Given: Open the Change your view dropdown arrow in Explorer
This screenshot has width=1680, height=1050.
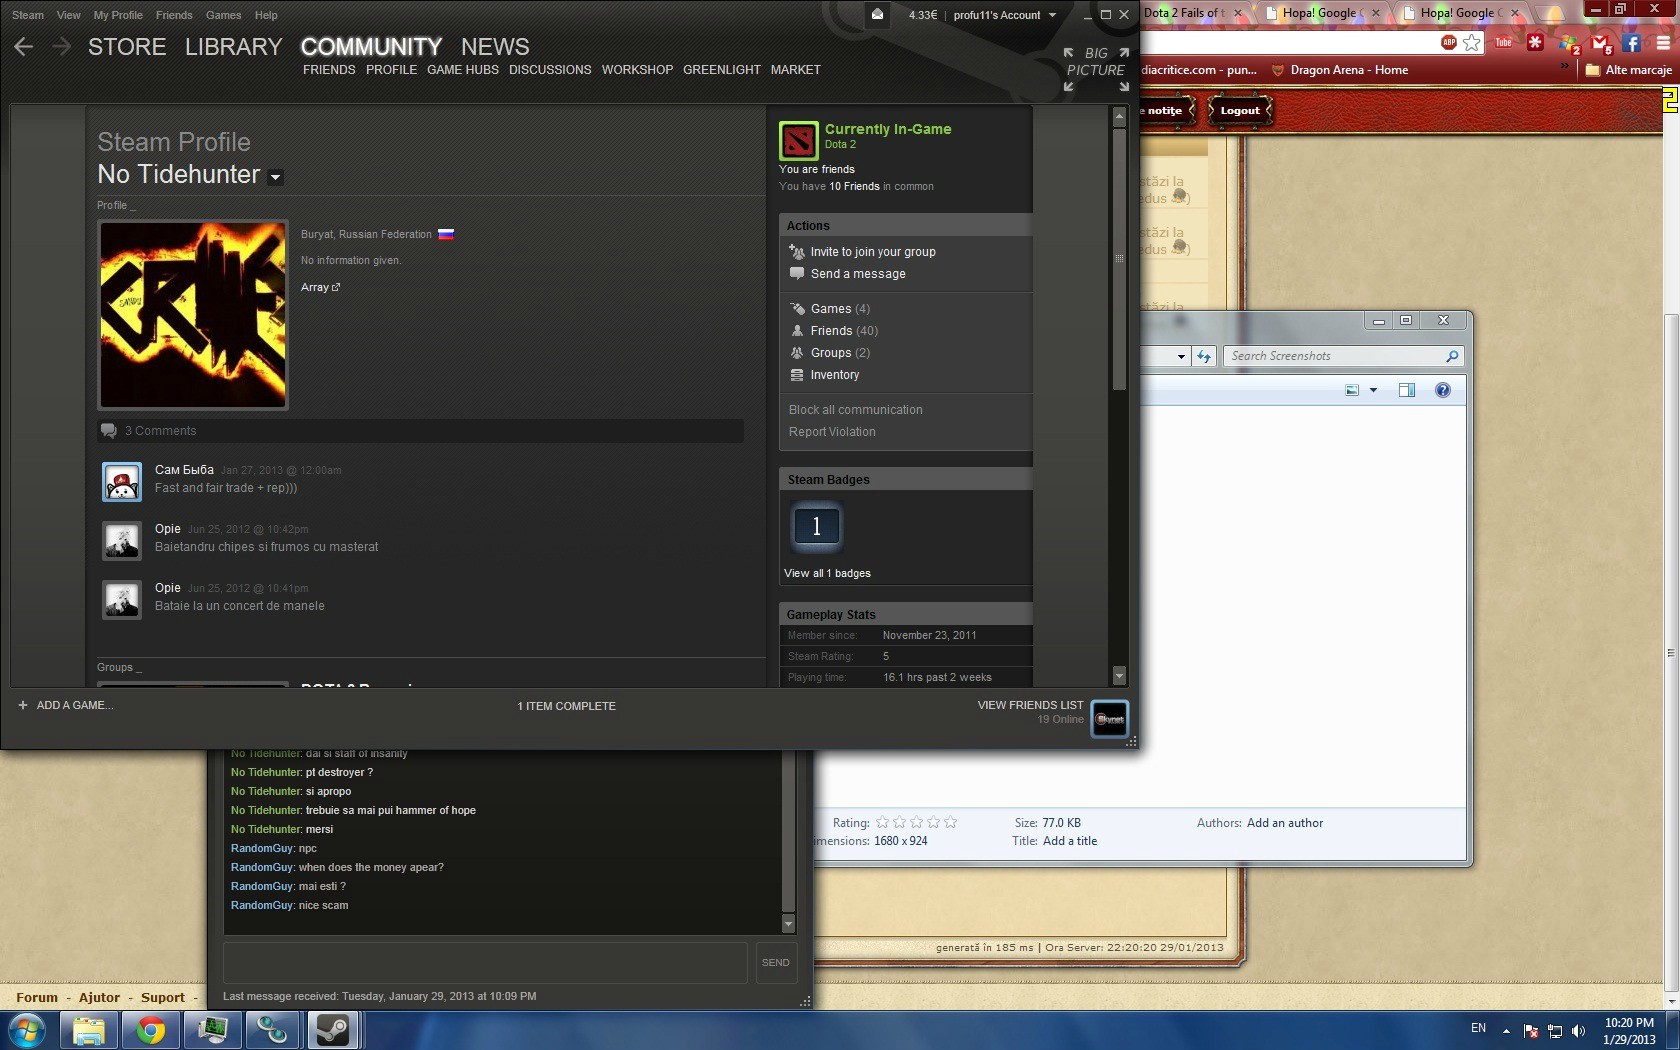Looking at the screenshot, I should tap(1373, 390).
